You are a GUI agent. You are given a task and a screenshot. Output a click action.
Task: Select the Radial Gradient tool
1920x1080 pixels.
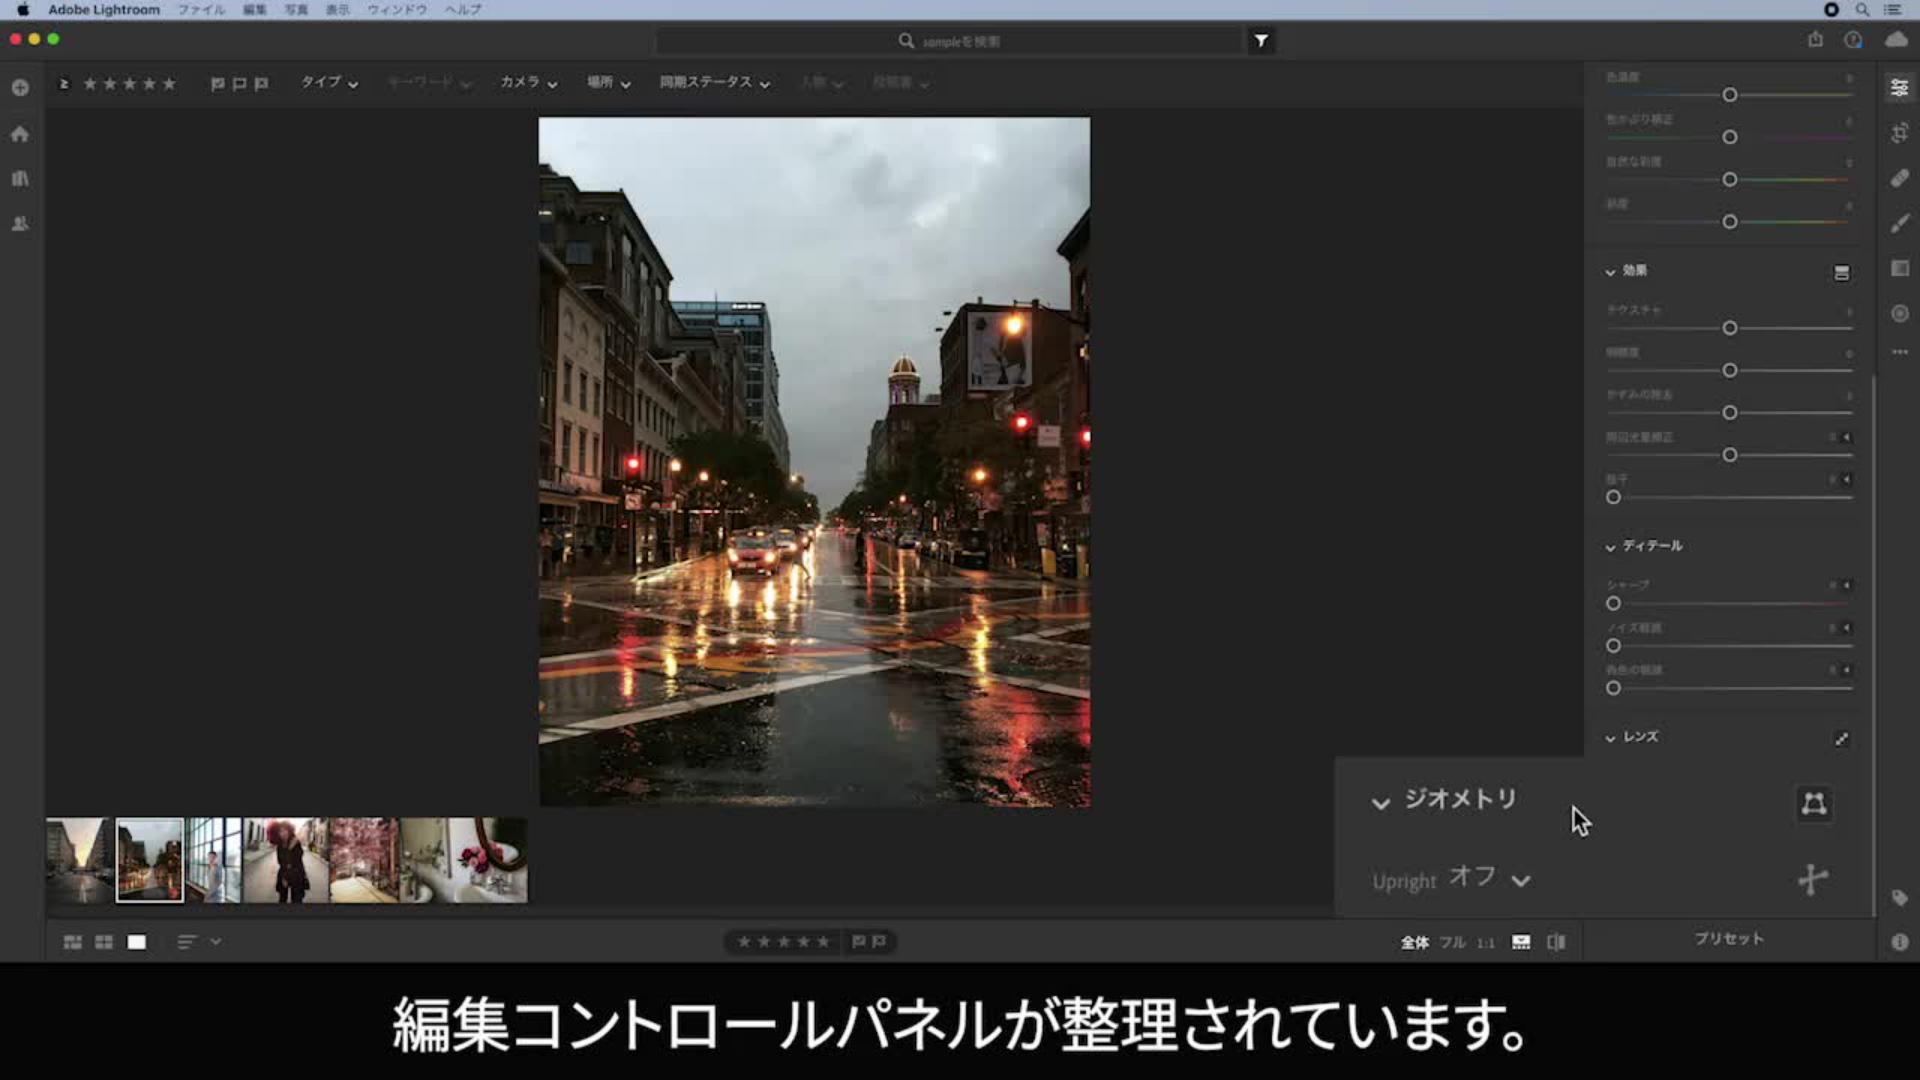[1899, 314]
